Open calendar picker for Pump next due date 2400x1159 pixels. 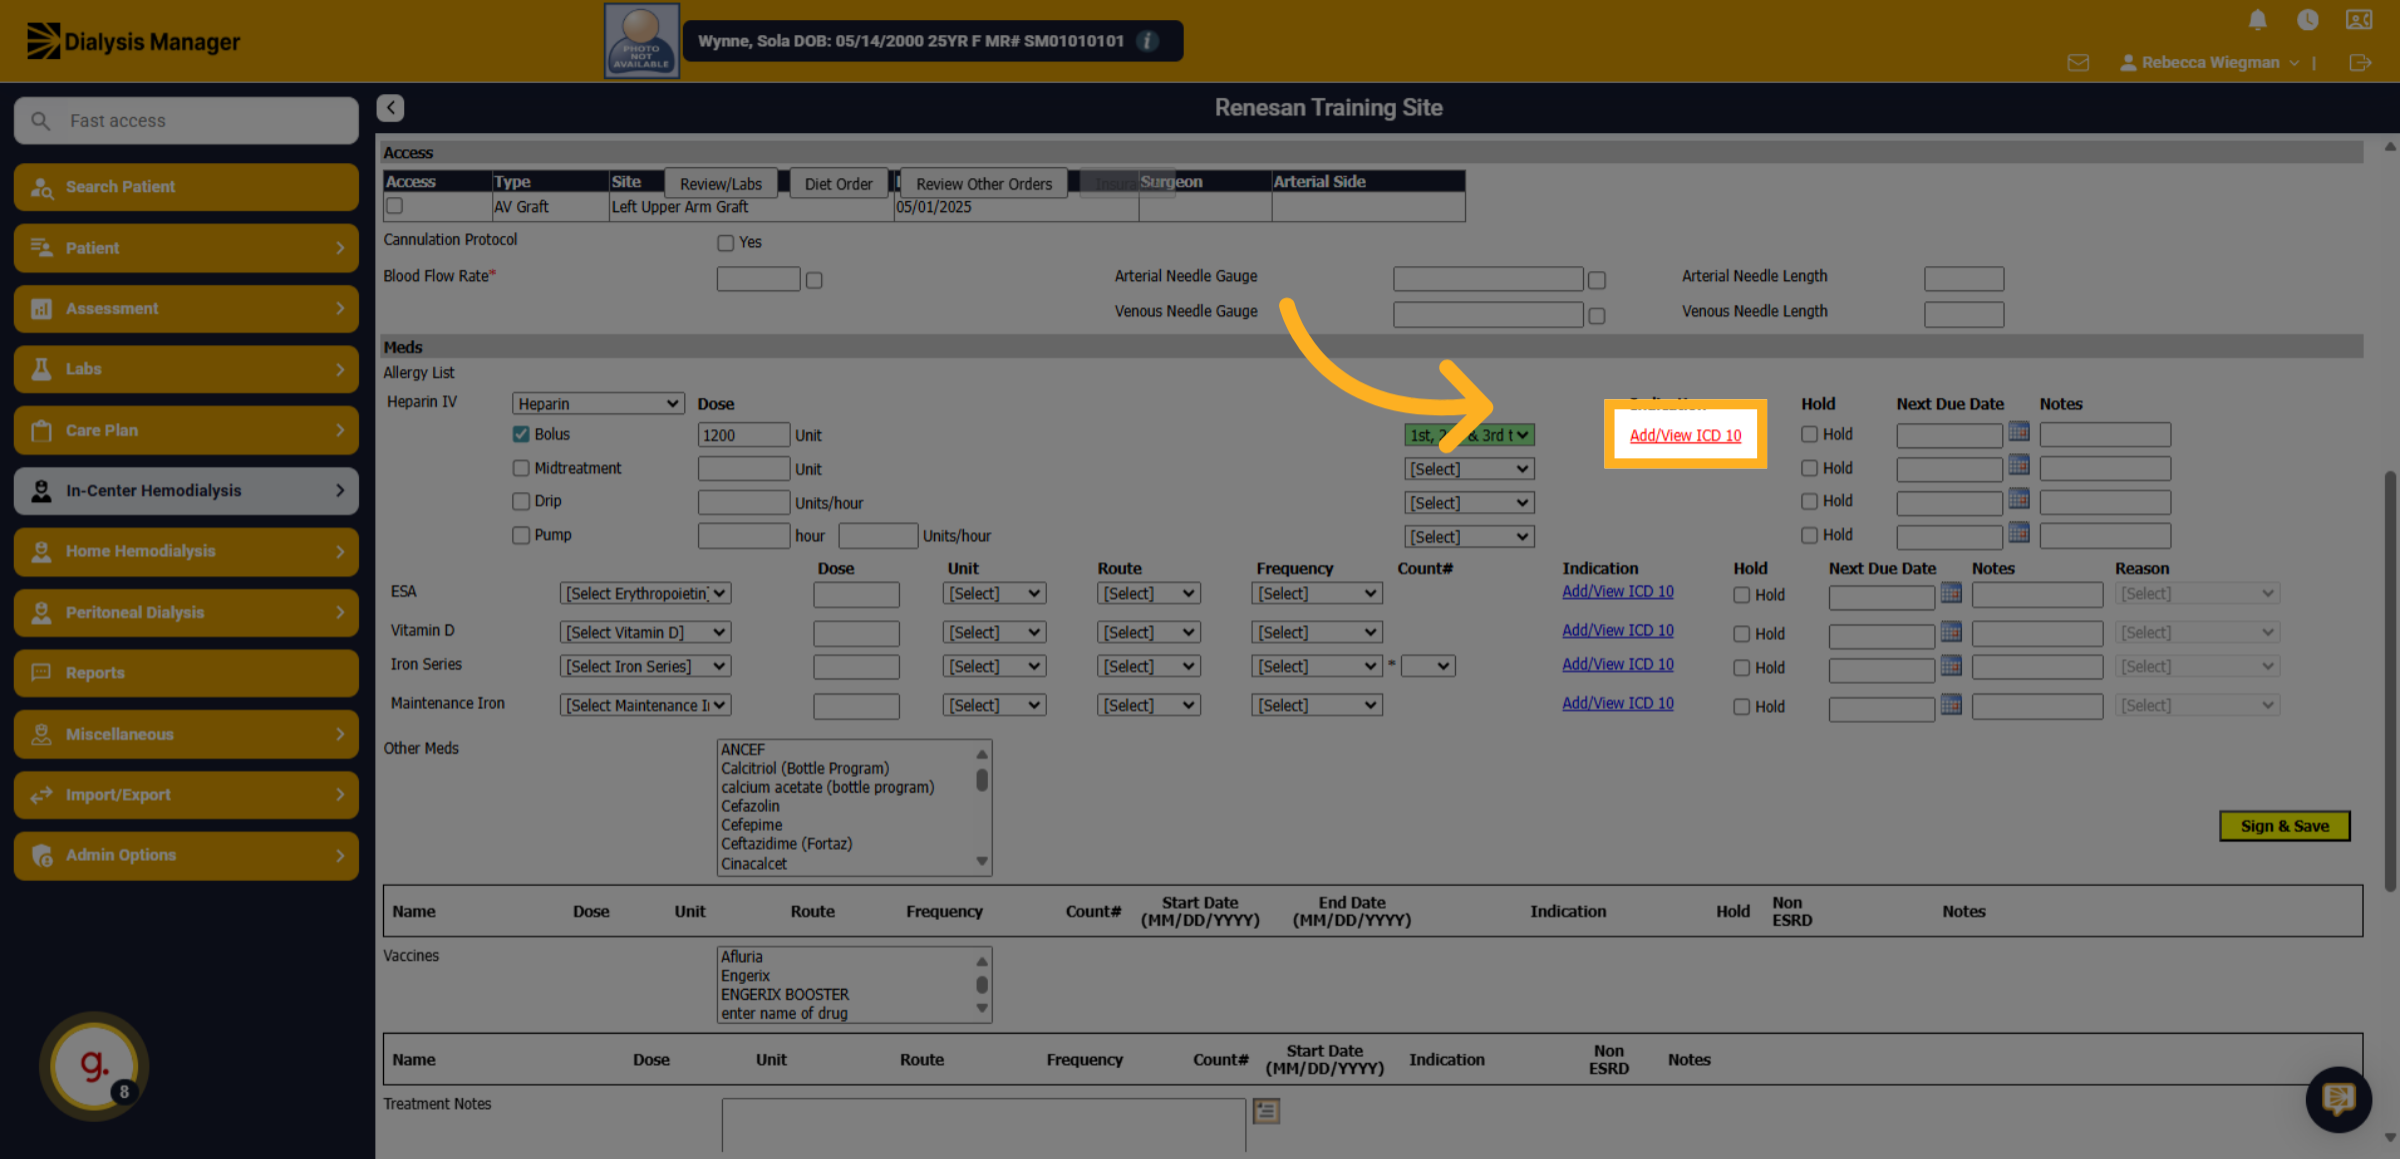2019,533
